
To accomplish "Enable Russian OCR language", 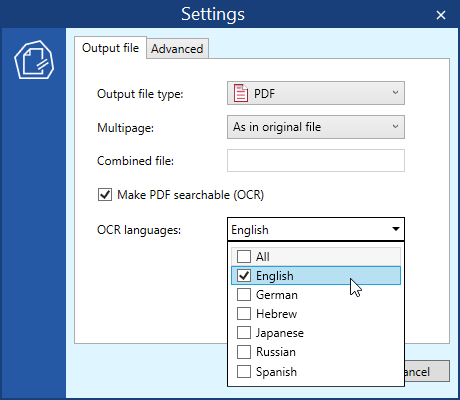I will [x=244, y=352].
